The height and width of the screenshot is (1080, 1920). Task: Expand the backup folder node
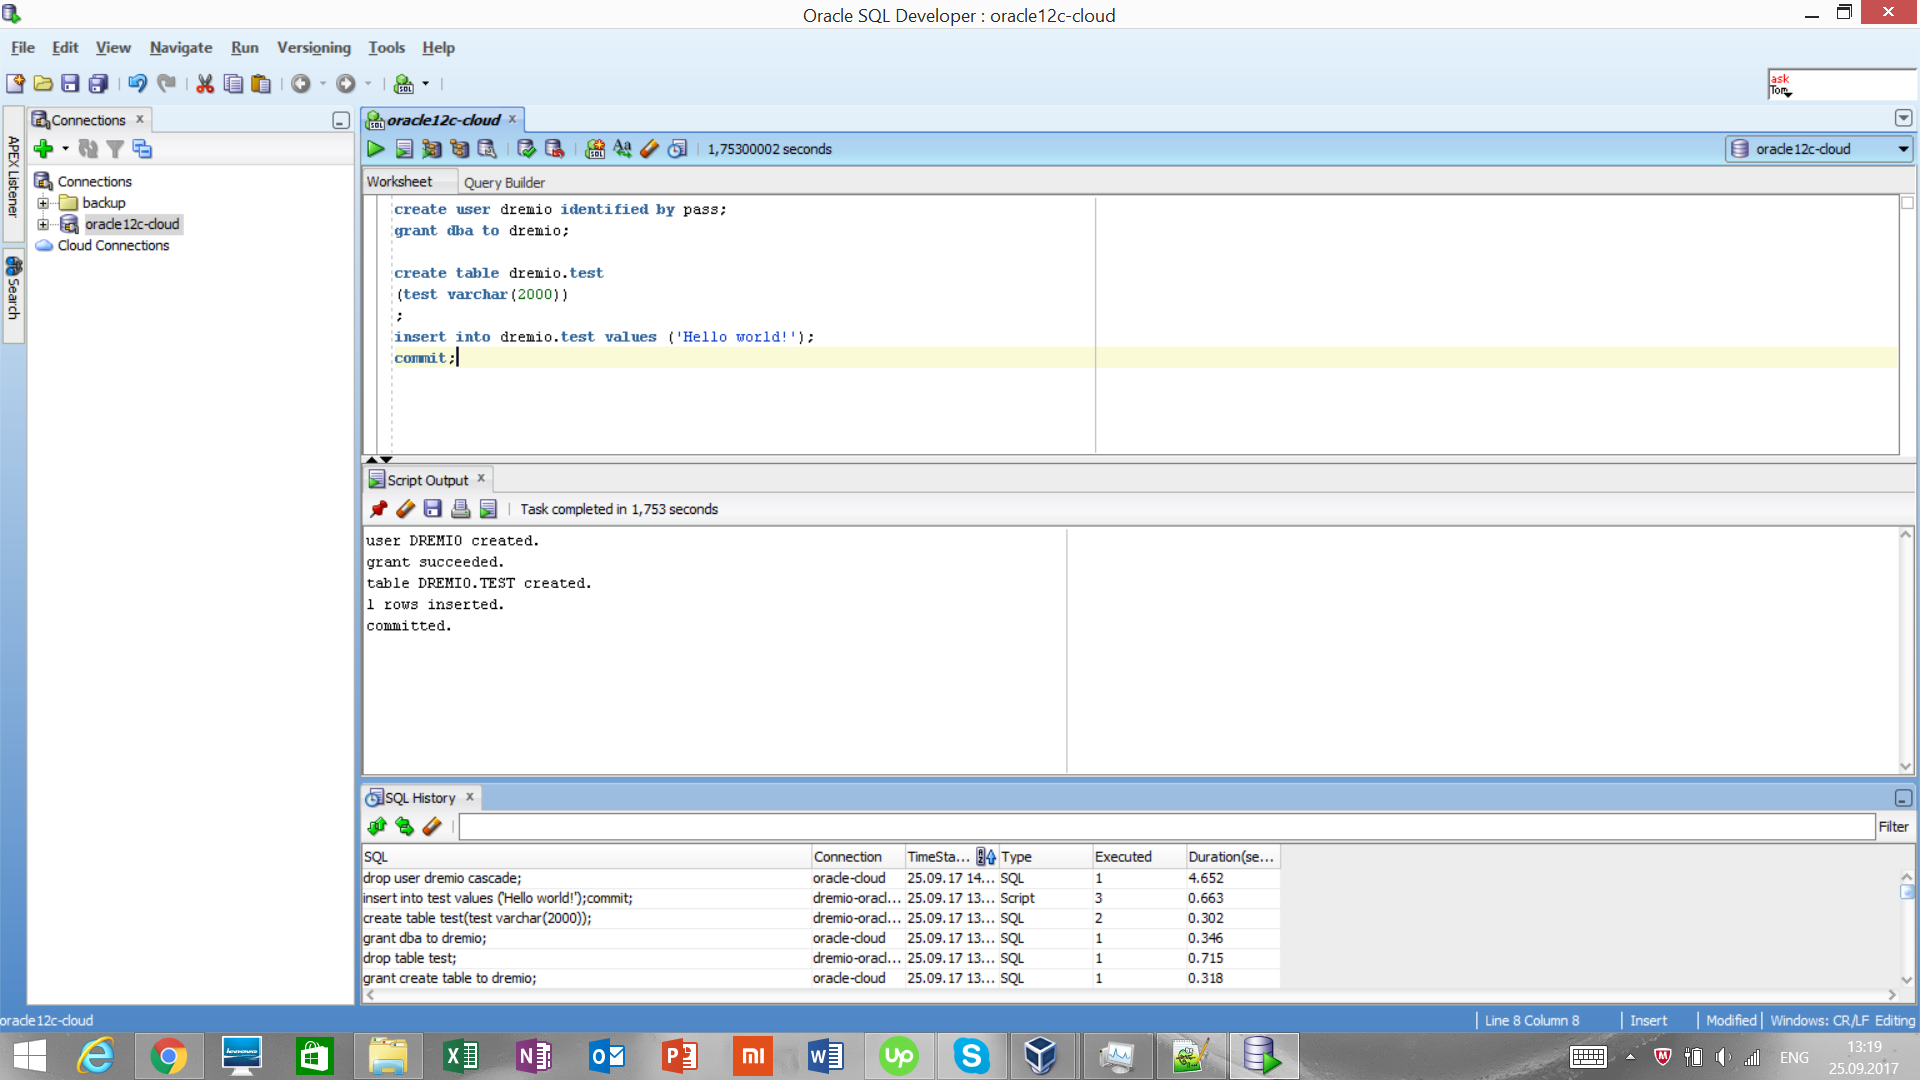43,203
